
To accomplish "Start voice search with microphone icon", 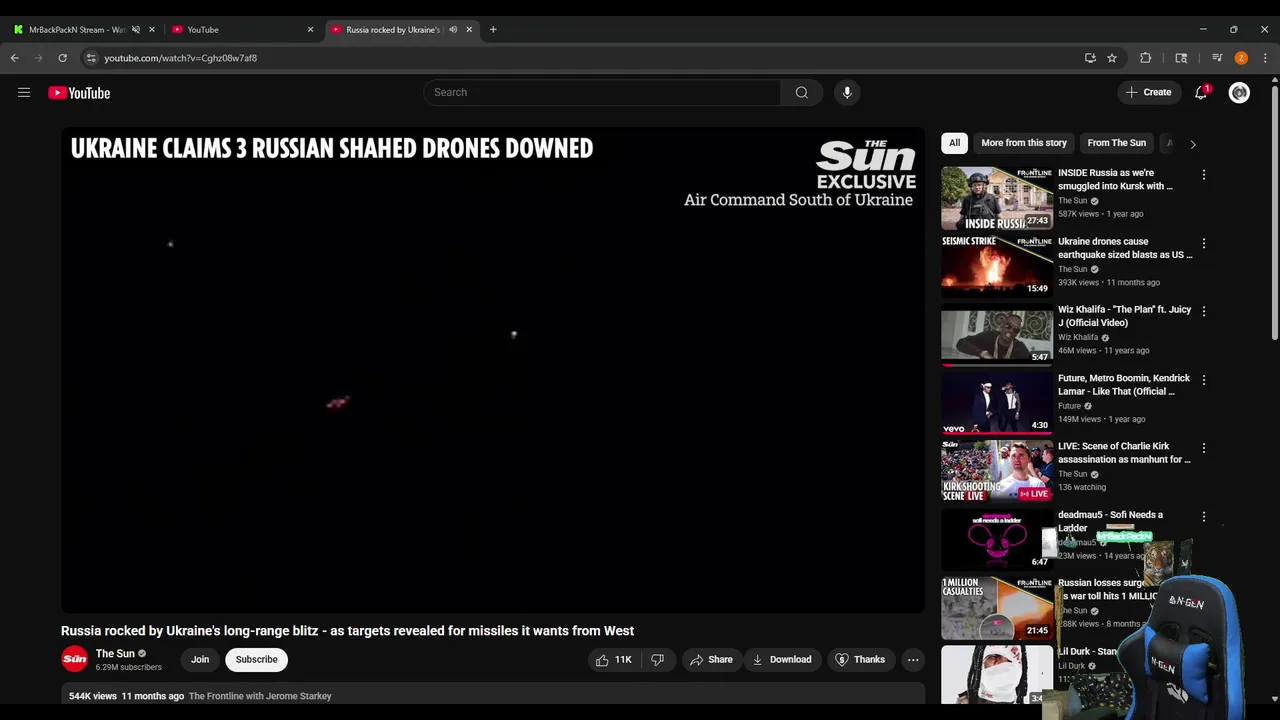I will (847, 93).
